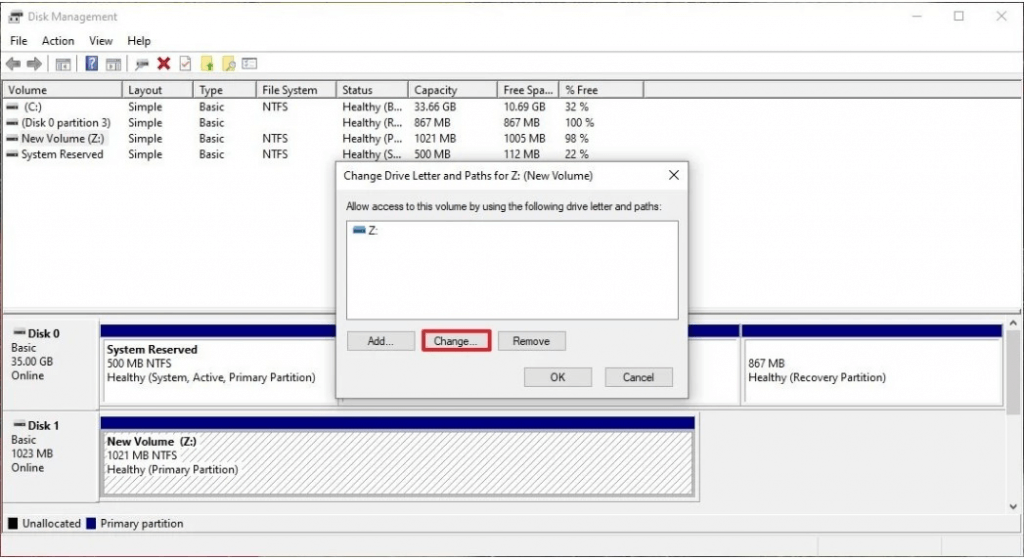Click the scroll up arrow in disk pane
1024x559 pixels.
click(x=1013, y=323)
